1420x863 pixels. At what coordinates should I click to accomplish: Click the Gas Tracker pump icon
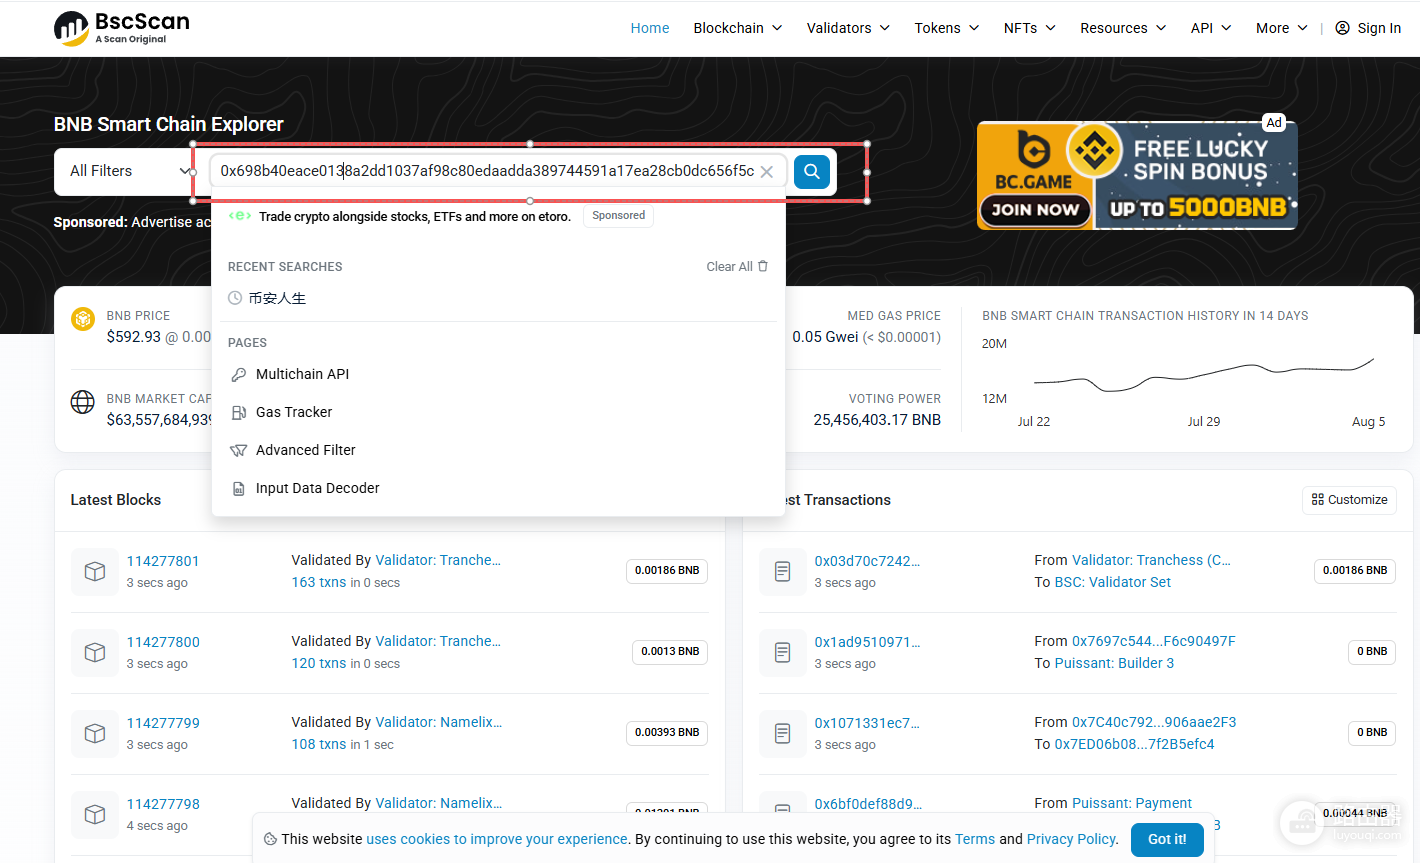click(238, 413)
